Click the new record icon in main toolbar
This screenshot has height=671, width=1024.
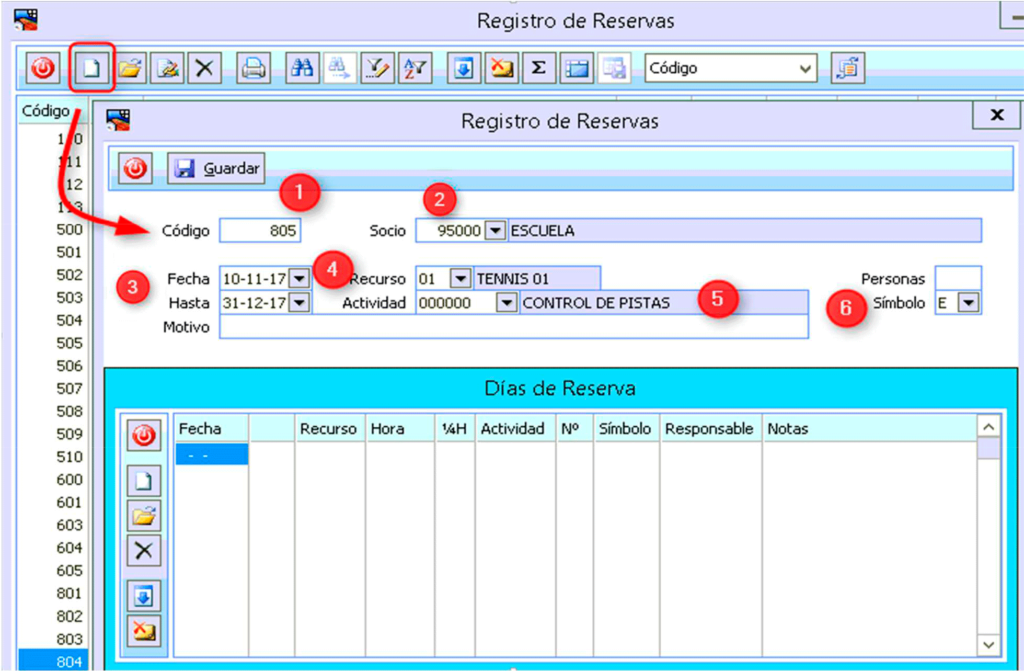(91, 69)
